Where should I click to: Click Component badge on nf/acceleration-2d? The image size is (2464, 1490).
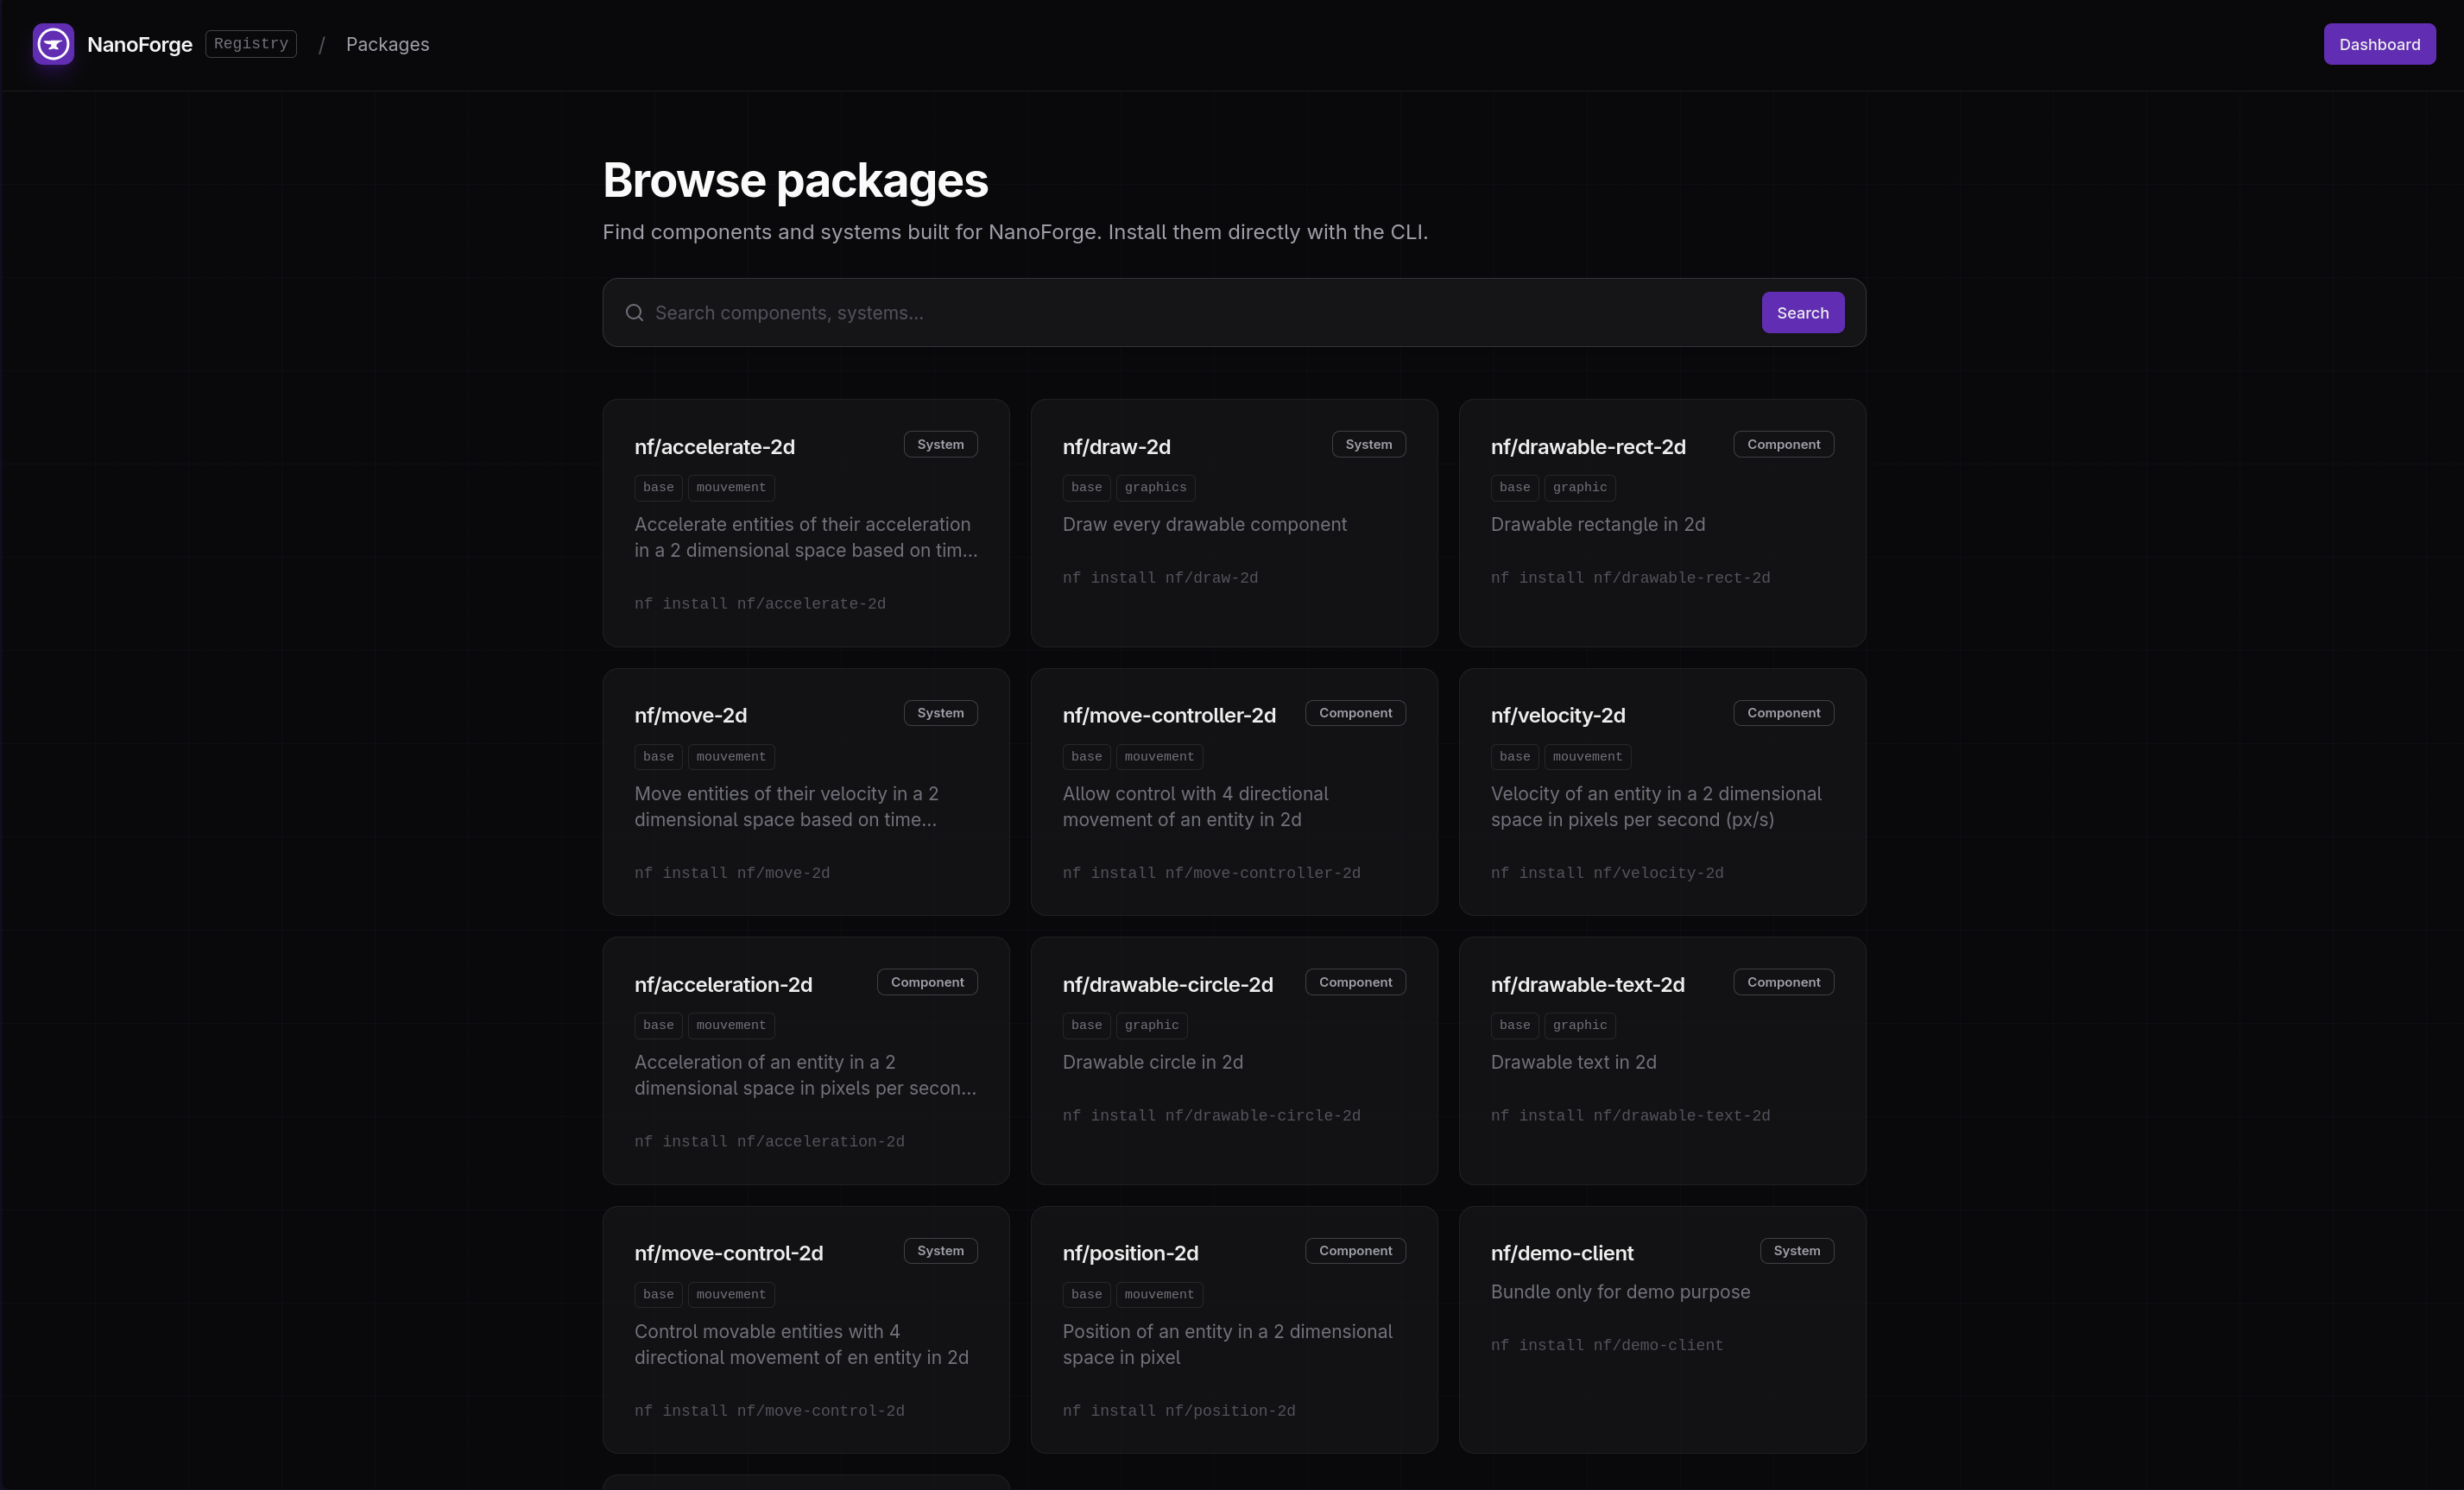(x=927, y=982)
